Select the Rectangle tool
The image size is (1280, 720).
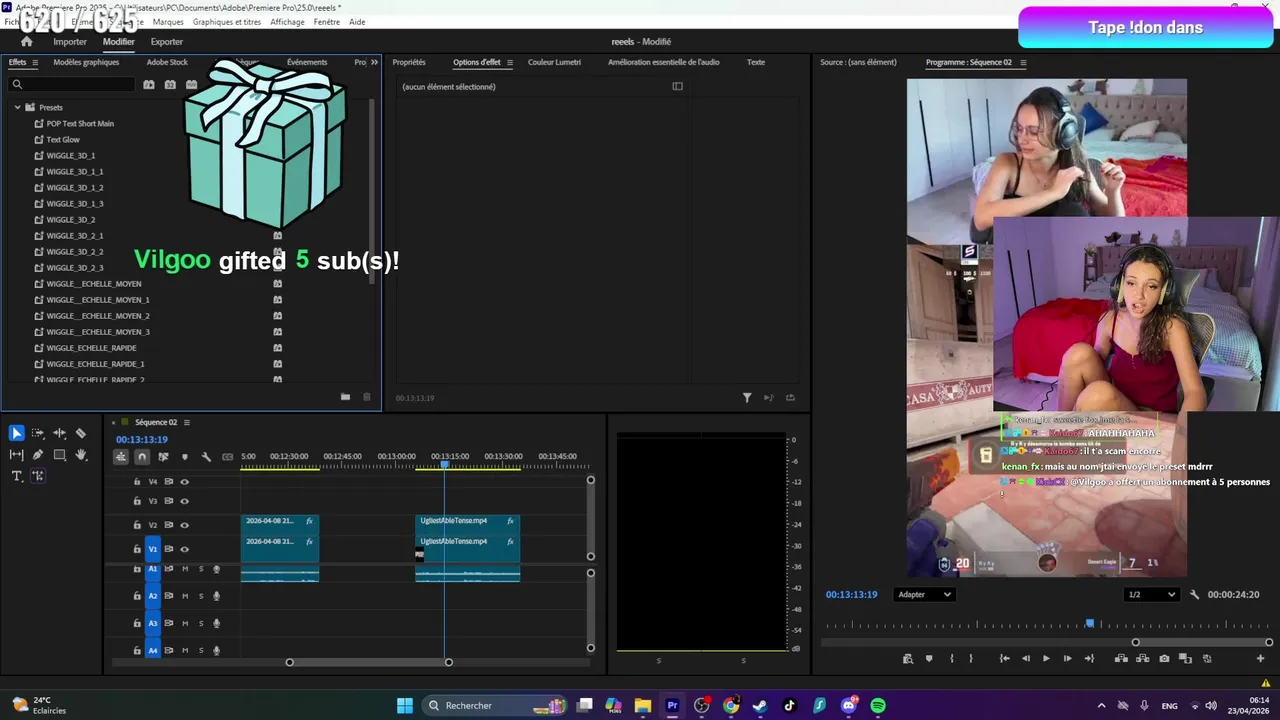59,455
